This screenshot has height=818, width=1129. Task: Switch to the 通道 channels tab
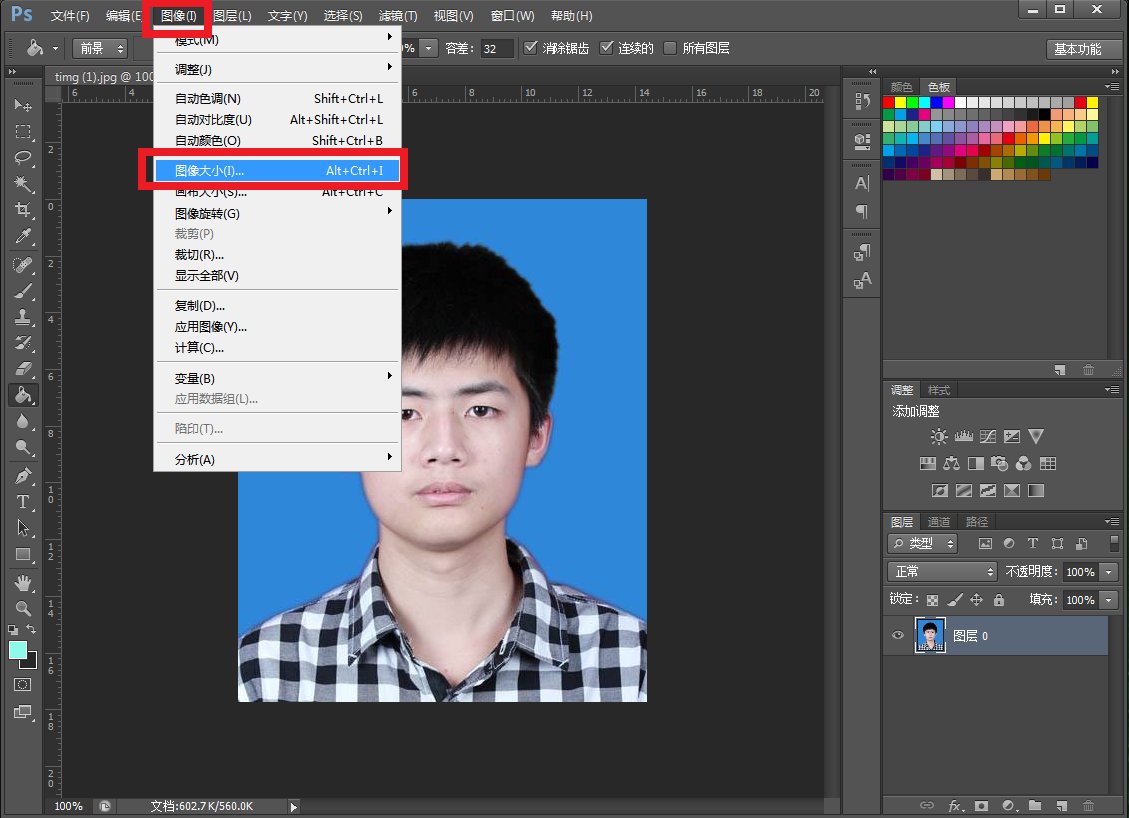(939, 522)
